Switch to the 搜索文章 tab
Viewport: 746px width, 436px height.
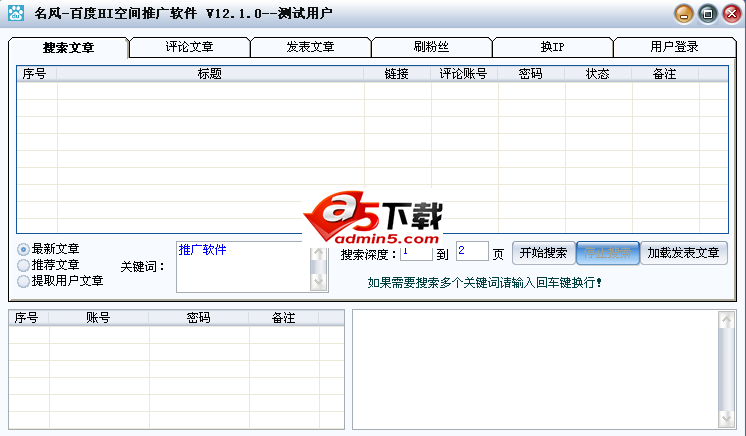69,48
